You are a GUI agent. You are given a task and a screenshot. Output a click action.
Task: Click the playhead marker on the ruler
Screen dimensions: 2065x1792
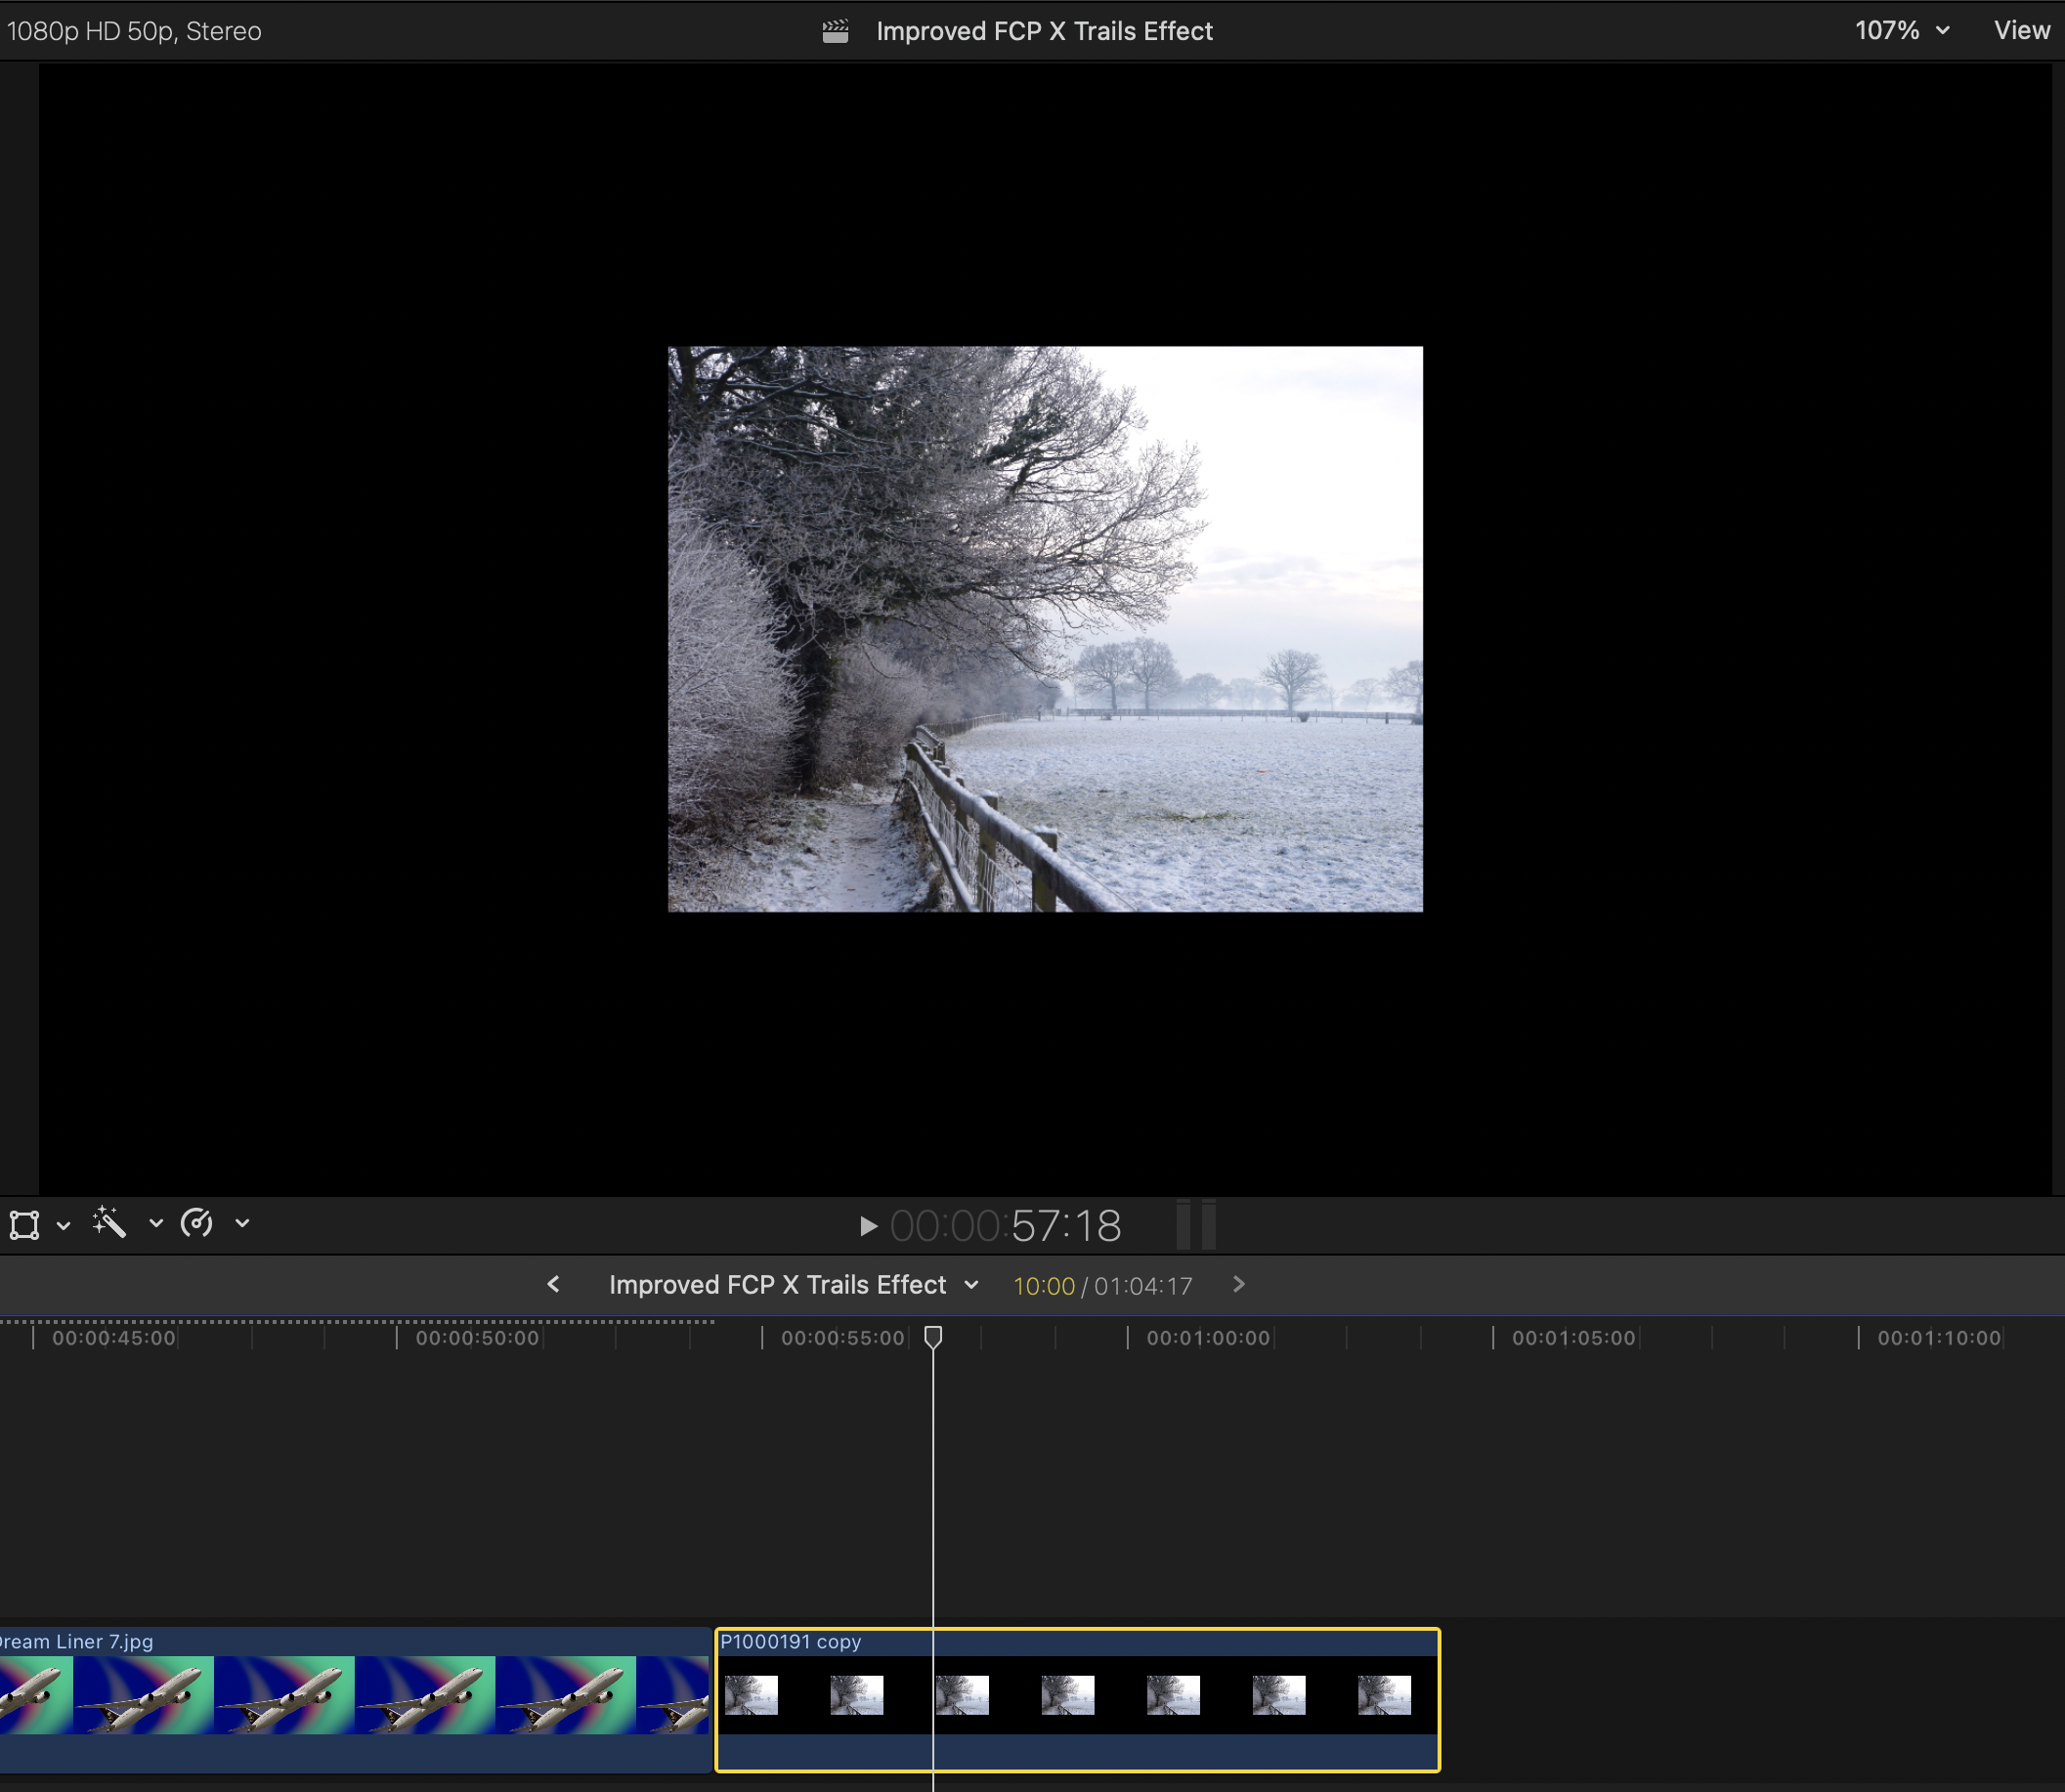pos(933,1337)
